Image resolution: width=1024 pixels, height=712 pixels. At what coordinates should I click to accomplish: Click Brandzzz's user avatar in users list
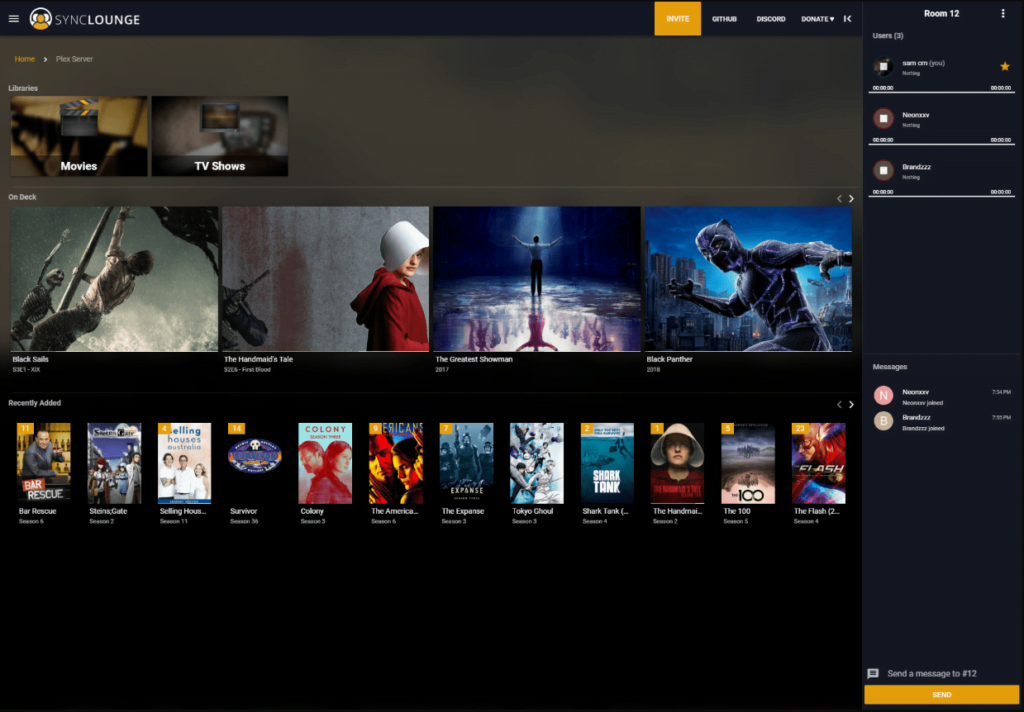click(x=883, y=171)
